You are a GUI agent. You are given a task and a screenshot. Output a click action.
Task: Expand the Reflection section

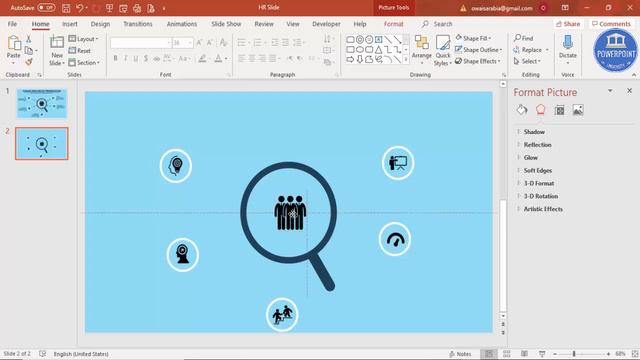click(537, 144)
